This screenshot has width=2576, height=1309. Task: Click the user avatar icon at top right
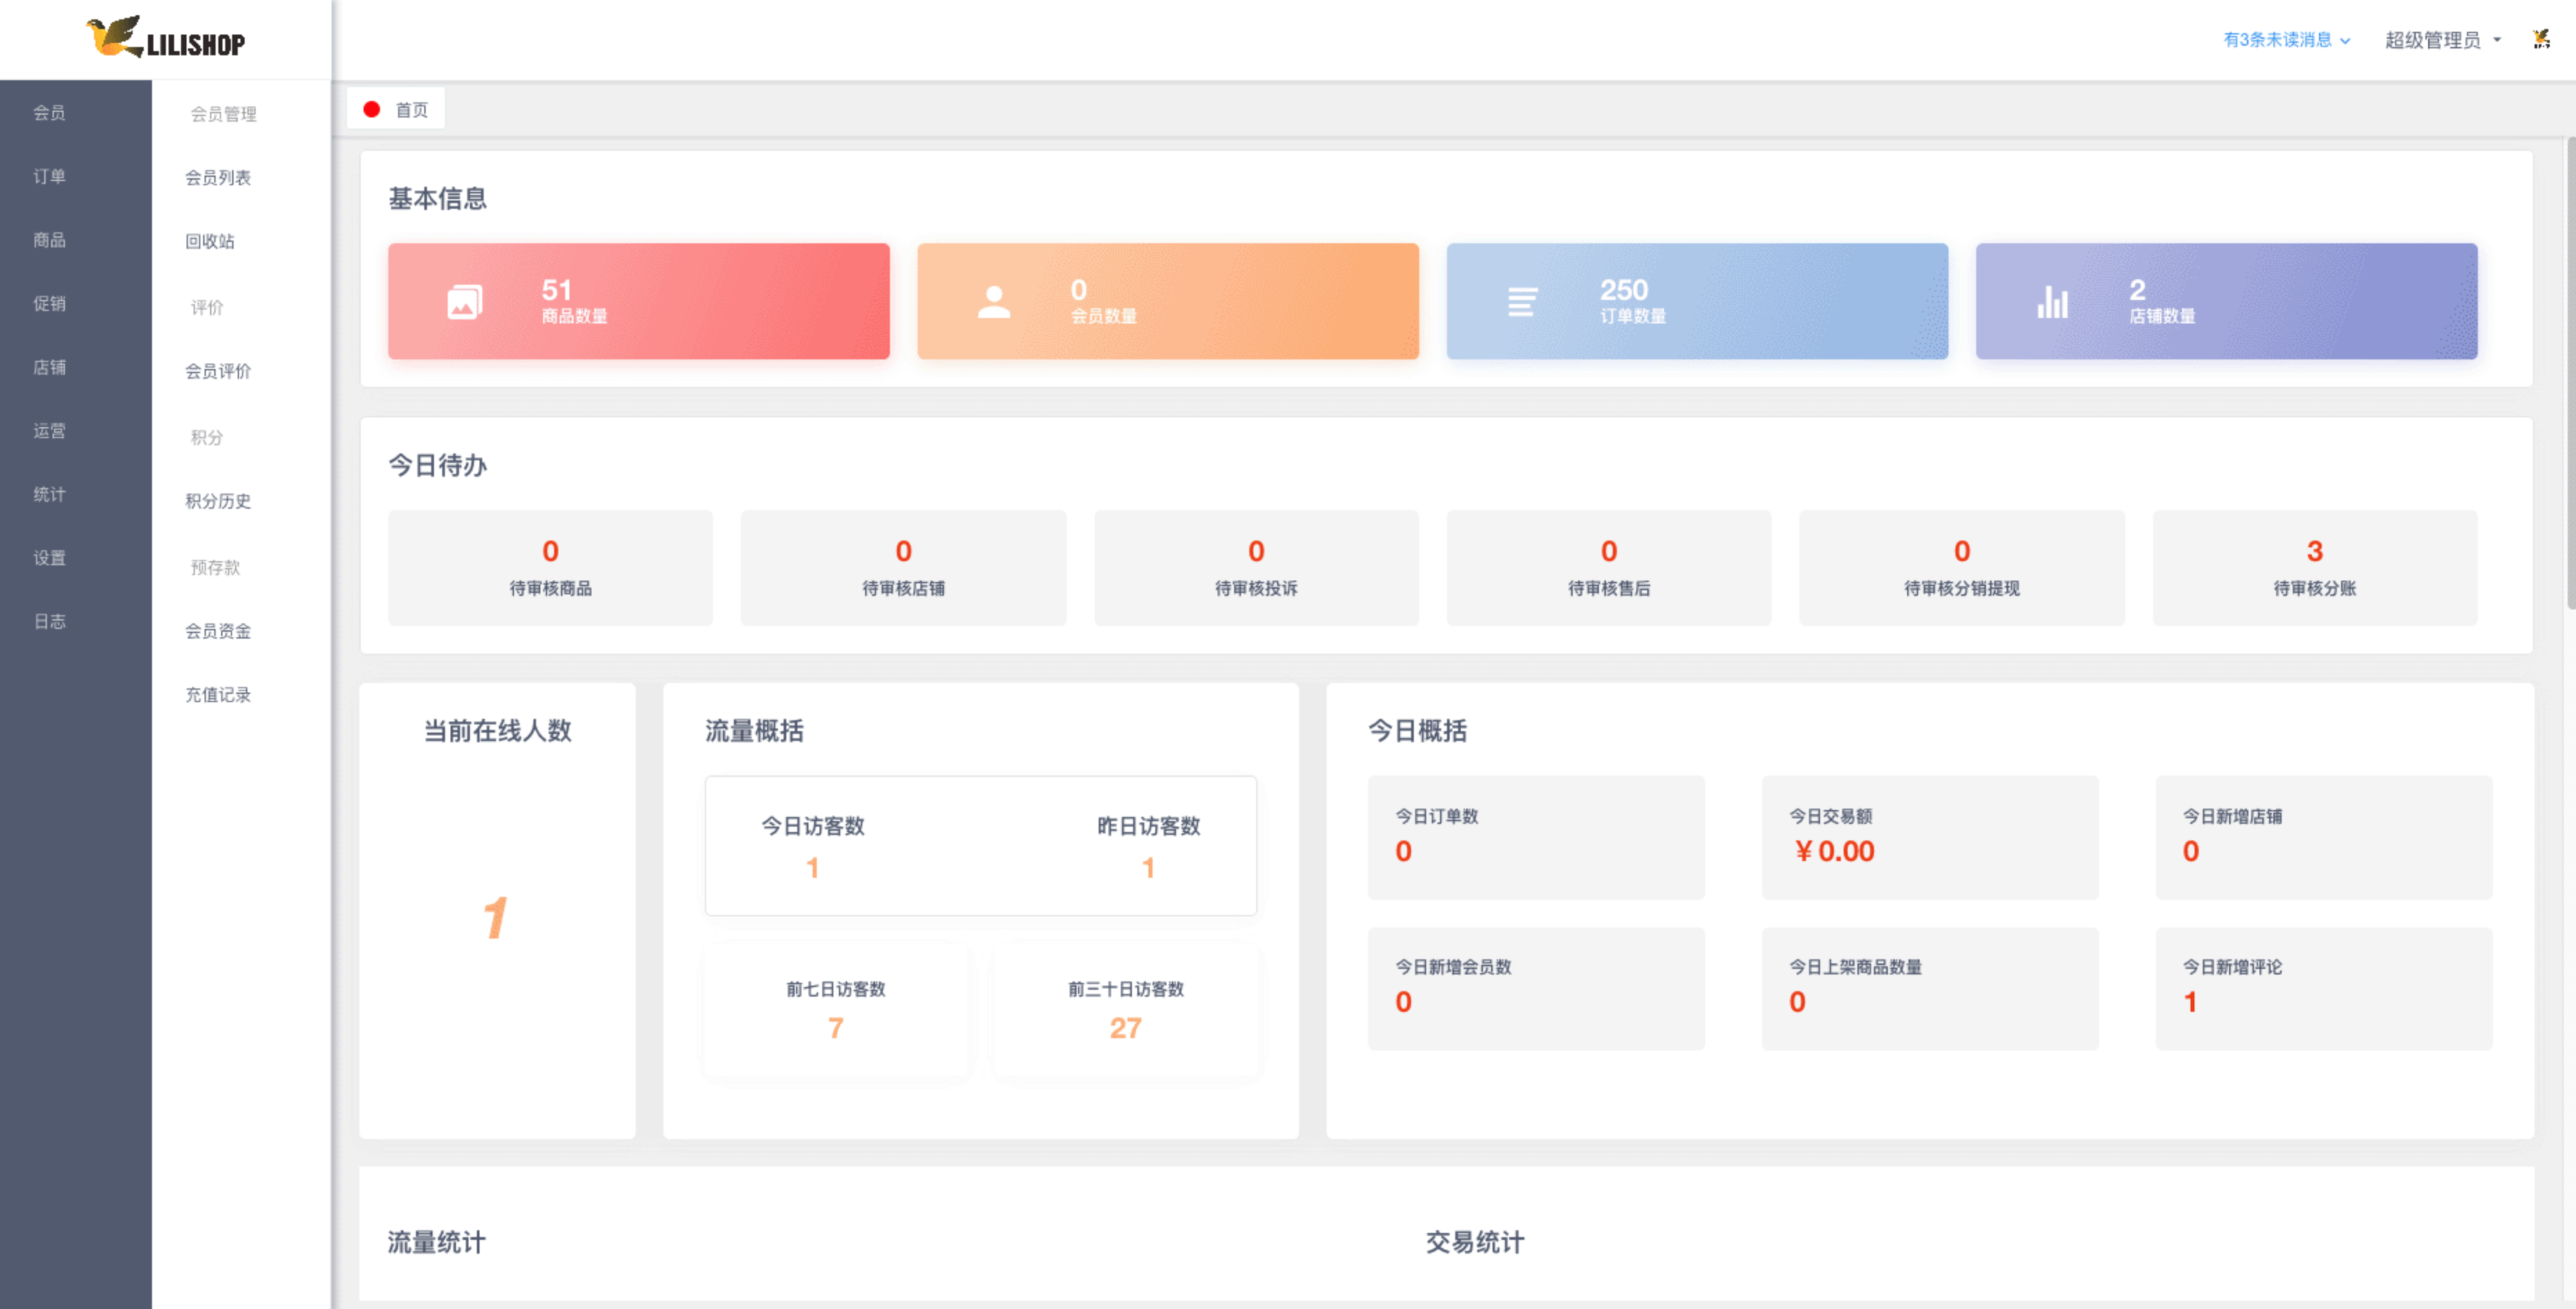pyautogui.click(x=2541, y=39)
